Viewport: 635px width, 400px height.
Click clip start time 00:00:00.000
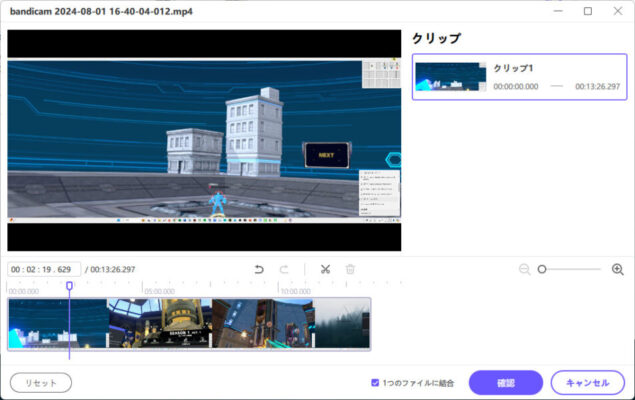coord(516,87)
